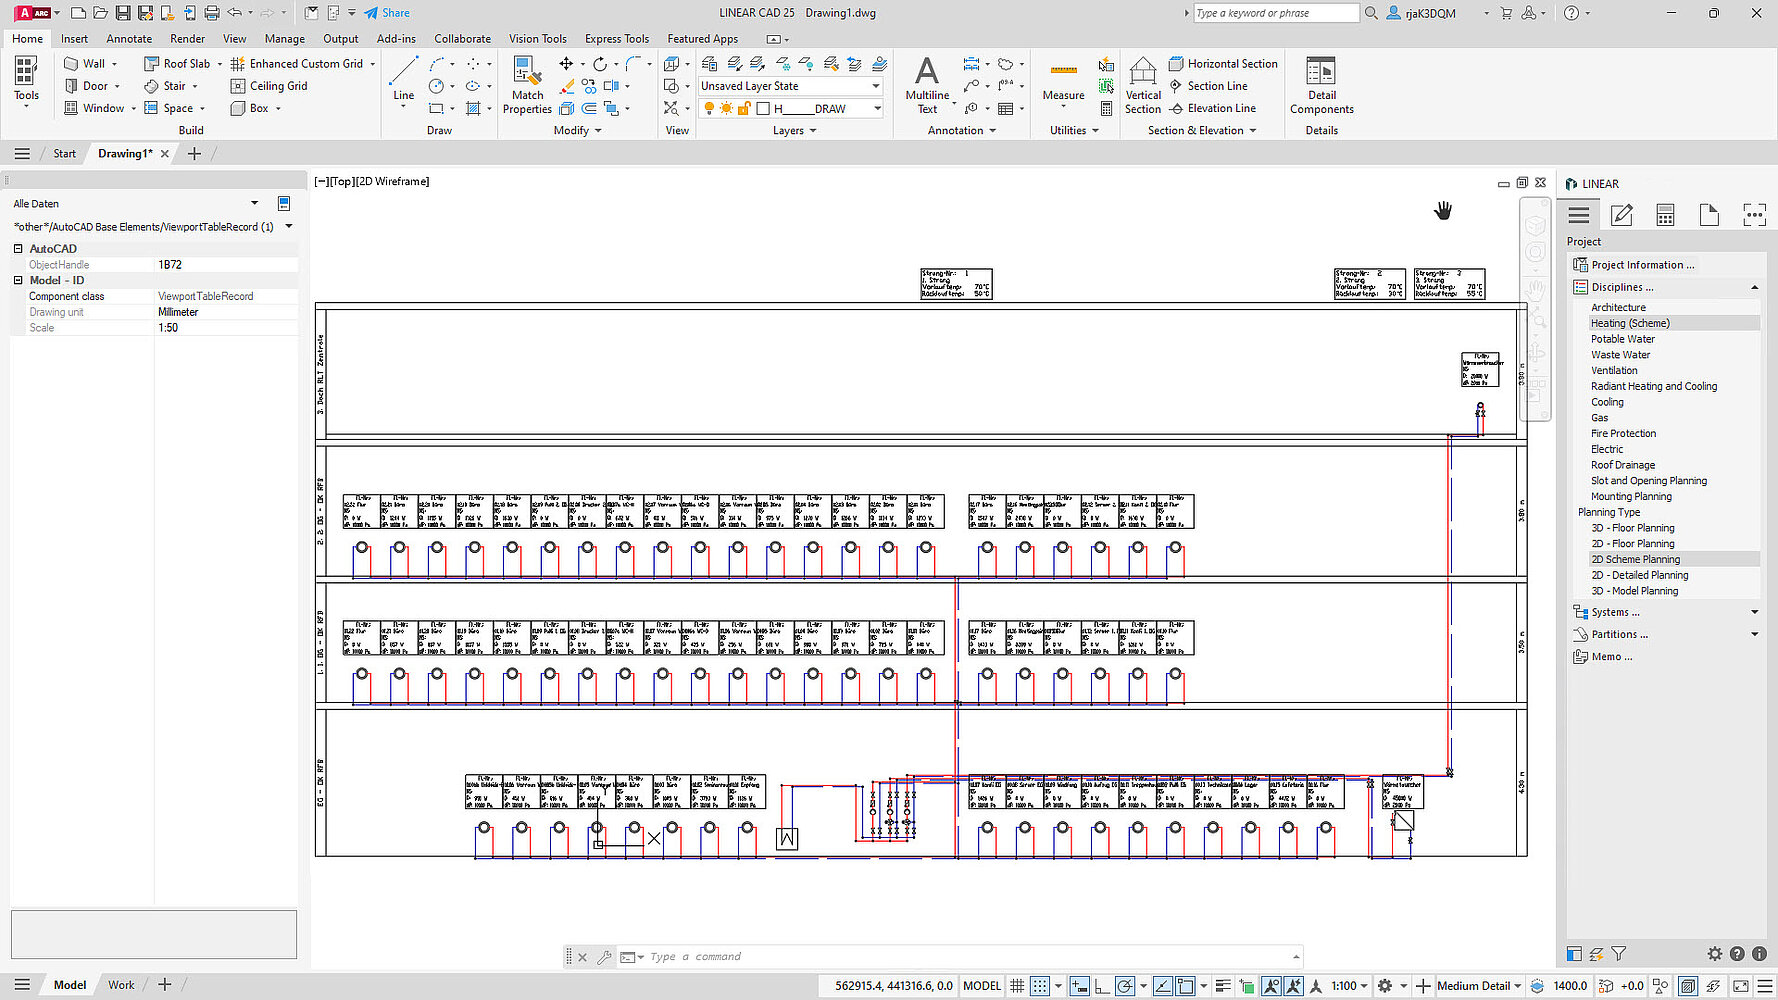Open the LINEAR panel calculator tab
This screenshot has width=1778, height=1000.
pyautogui.click(x=1666, y=215)
